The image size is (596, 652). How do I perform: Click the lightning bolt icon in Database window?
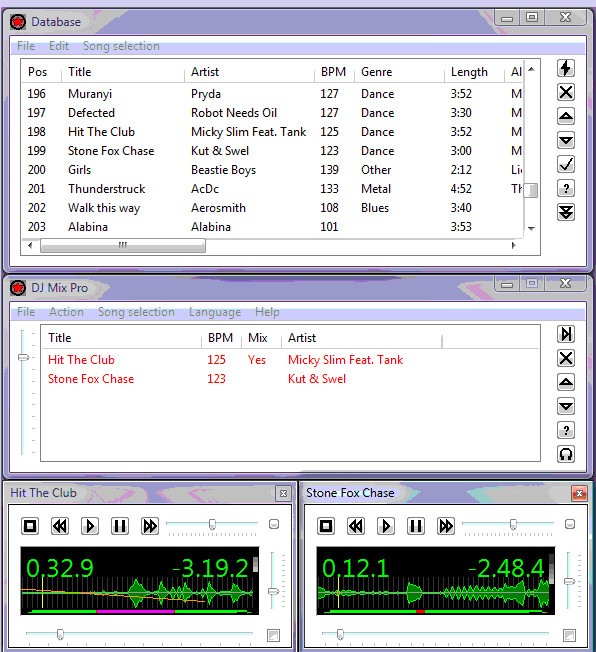coord(566,68)
